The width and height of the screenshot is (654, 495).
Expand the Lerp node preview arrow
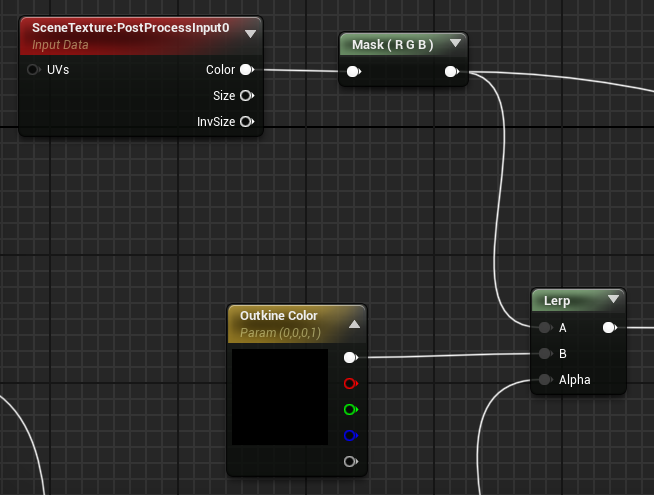(x=612, y=299)
